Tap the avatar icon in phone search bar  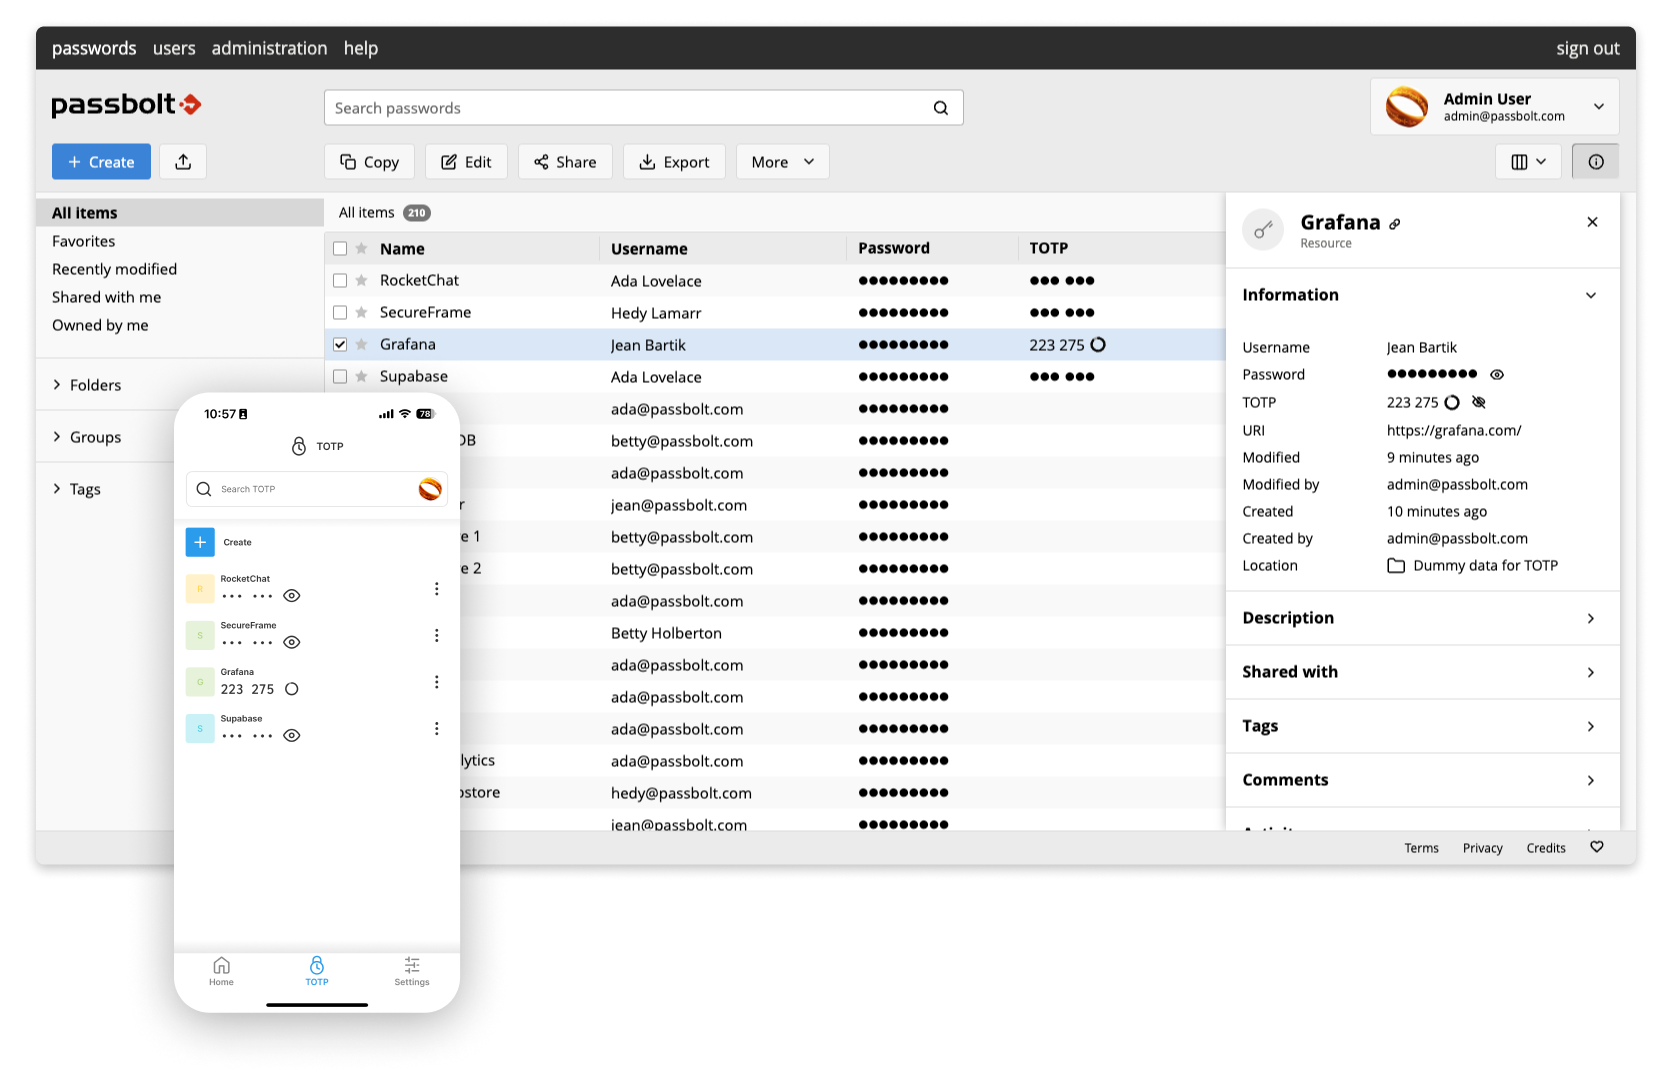[x=430, y=489]
